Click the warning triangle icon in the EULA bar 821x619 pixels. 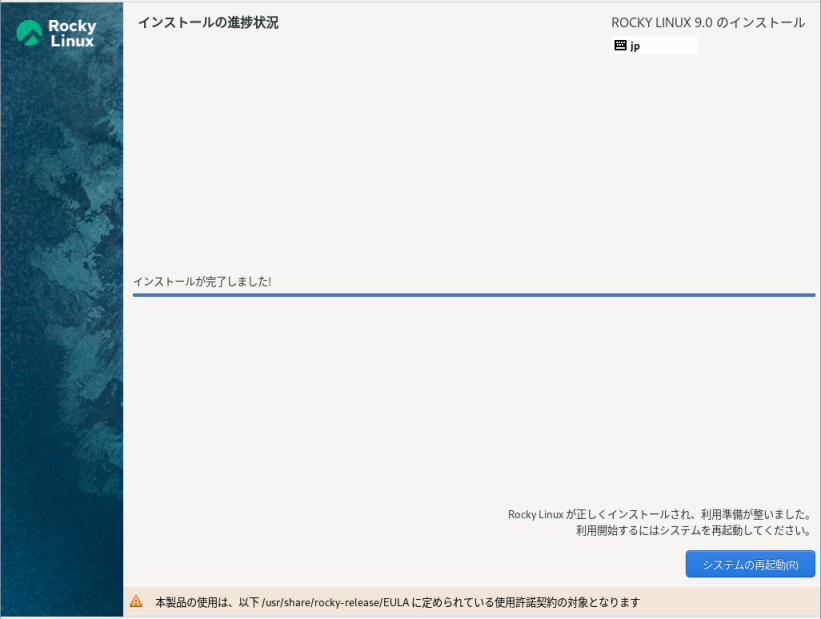click(136, 601)
